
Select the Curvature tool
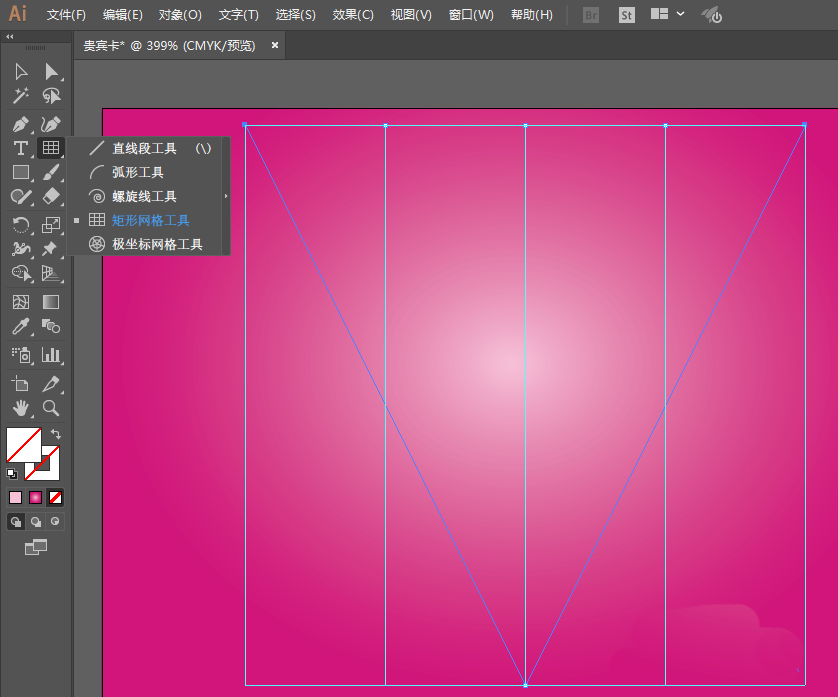(51, 124)
